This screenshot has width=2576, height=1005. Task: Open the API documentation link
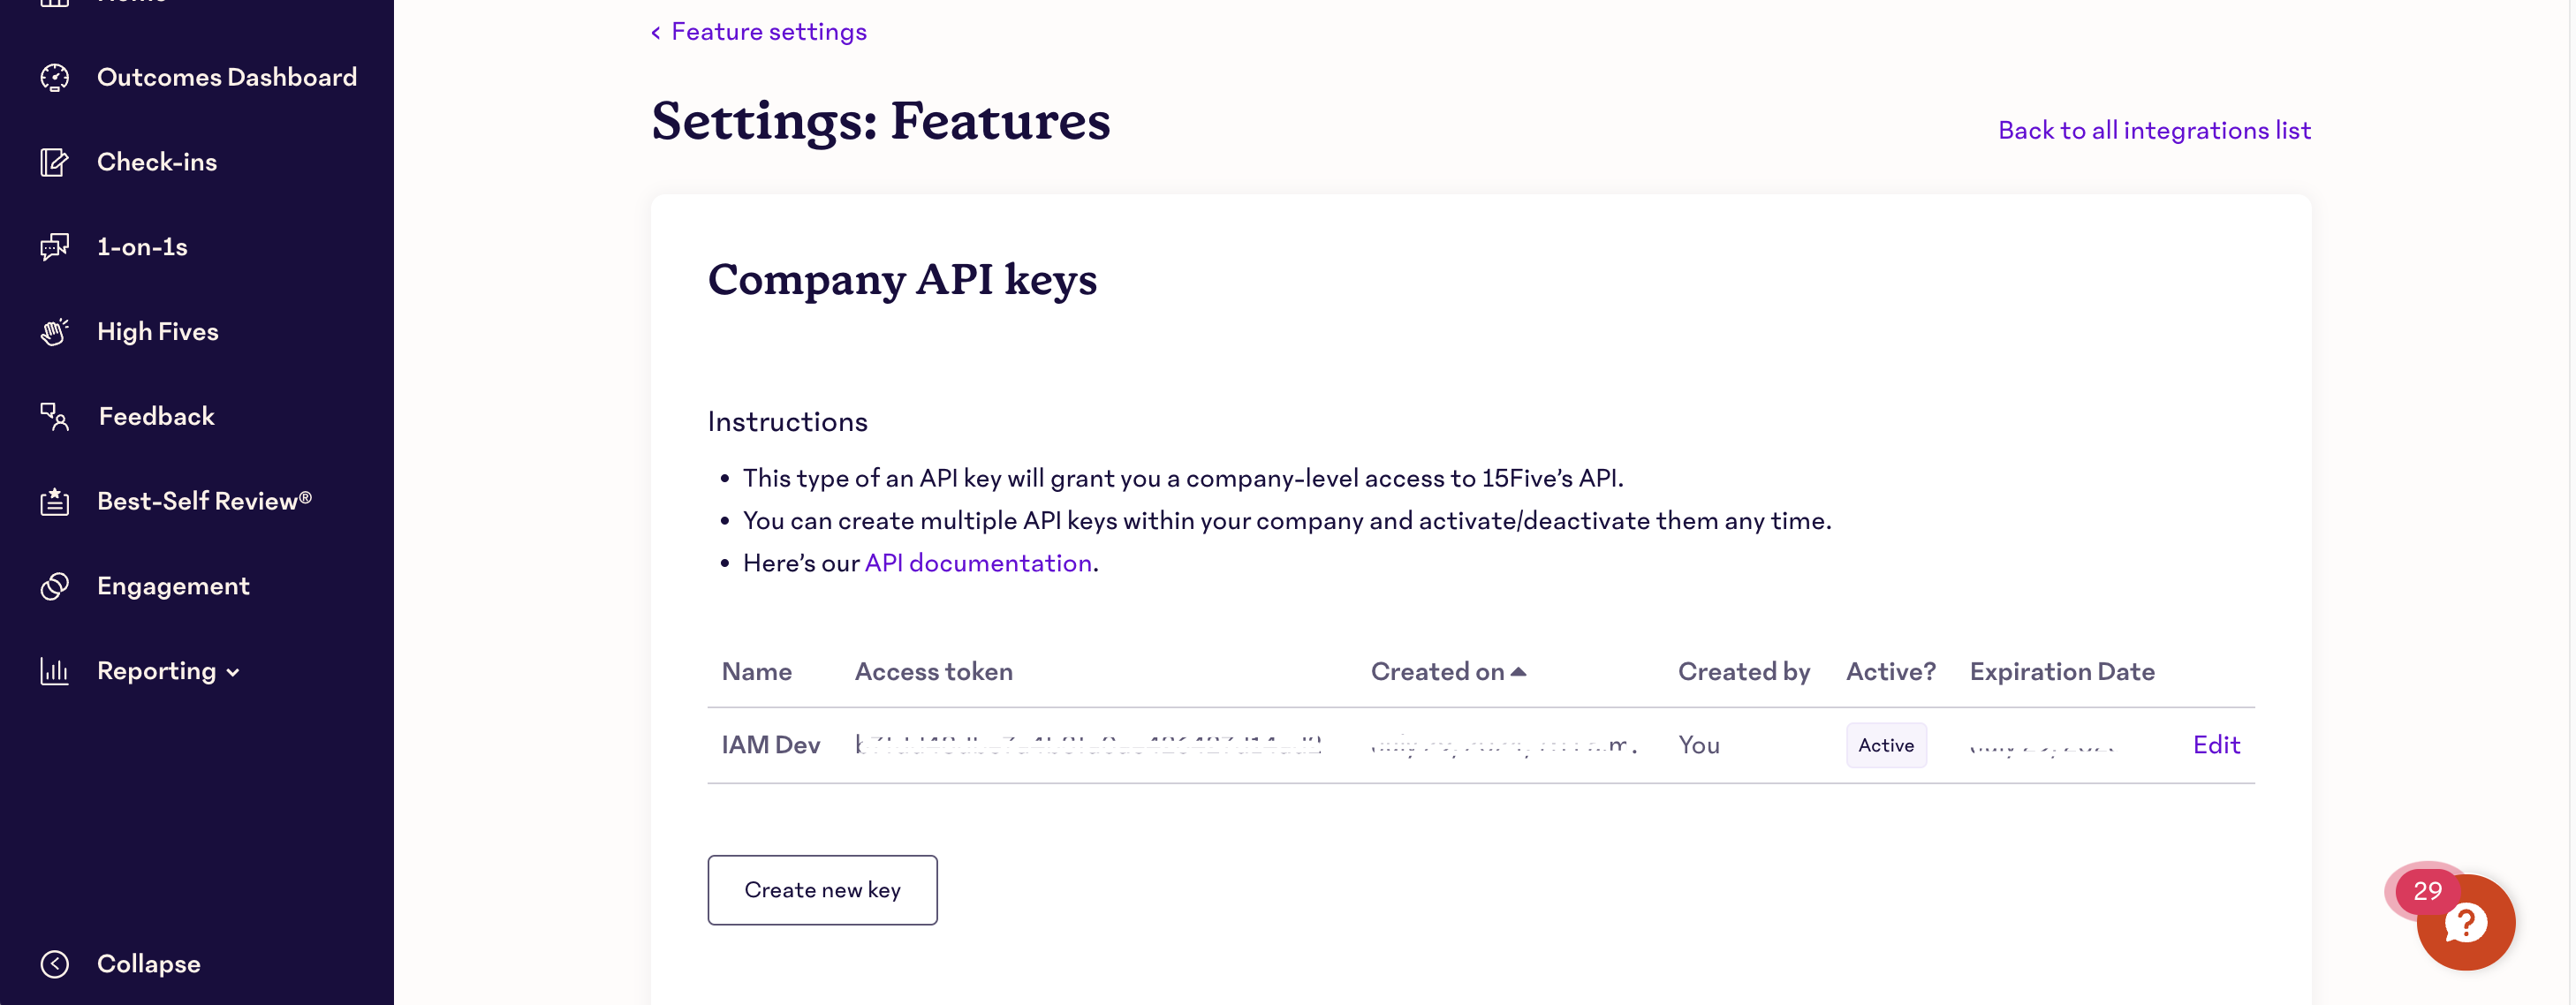pyautogui.click(x=977, y=562)
